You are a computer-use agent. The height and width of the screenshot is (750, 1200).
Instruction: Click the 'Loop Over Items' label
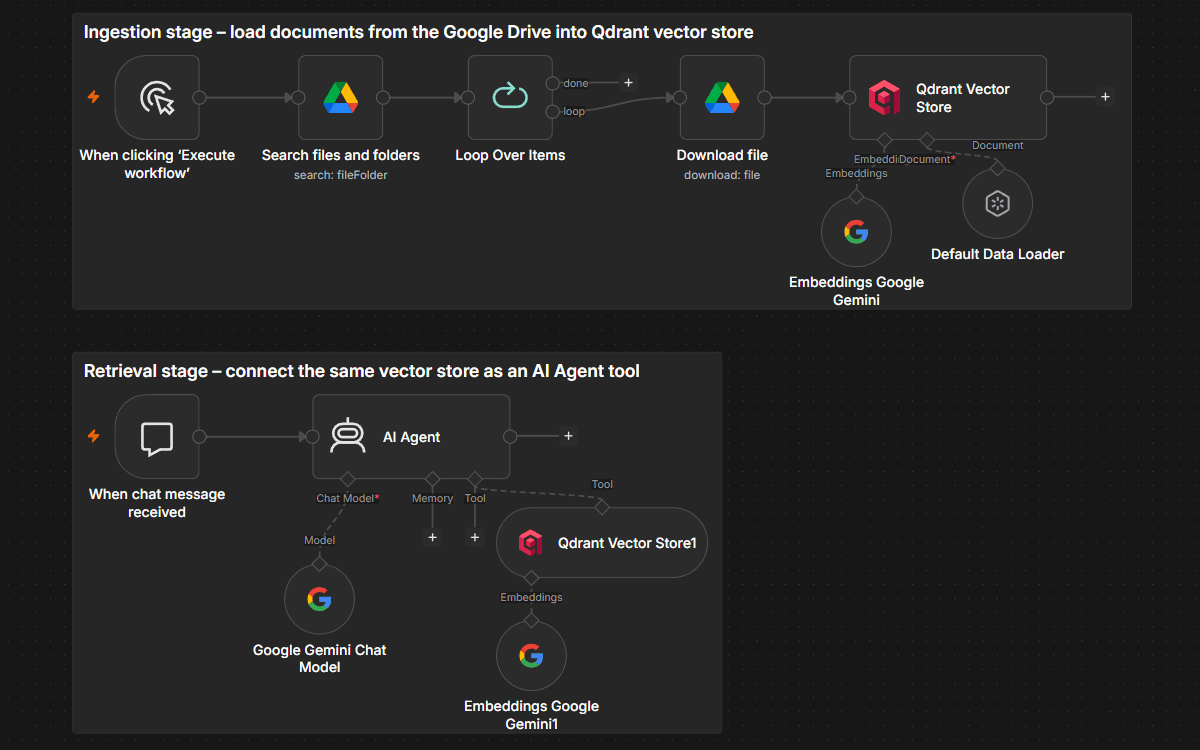pyautogui.click(x=510, y=155)
